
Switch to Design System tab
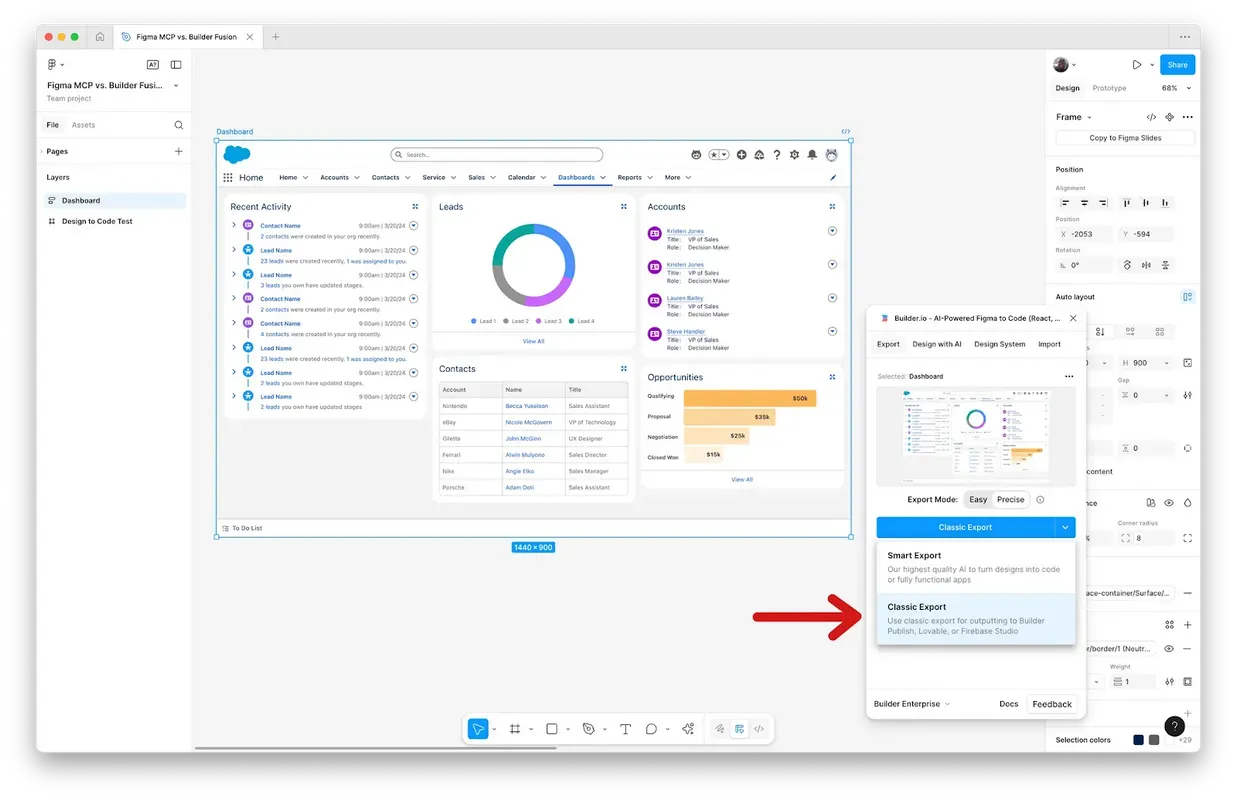point(999,344)
